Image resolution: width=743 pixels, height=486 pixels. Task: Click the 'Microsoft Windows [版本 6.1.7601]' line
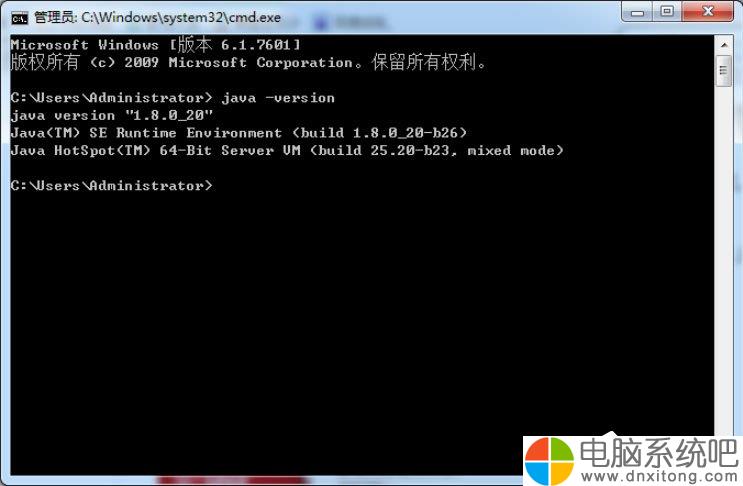tap(155, 45)
